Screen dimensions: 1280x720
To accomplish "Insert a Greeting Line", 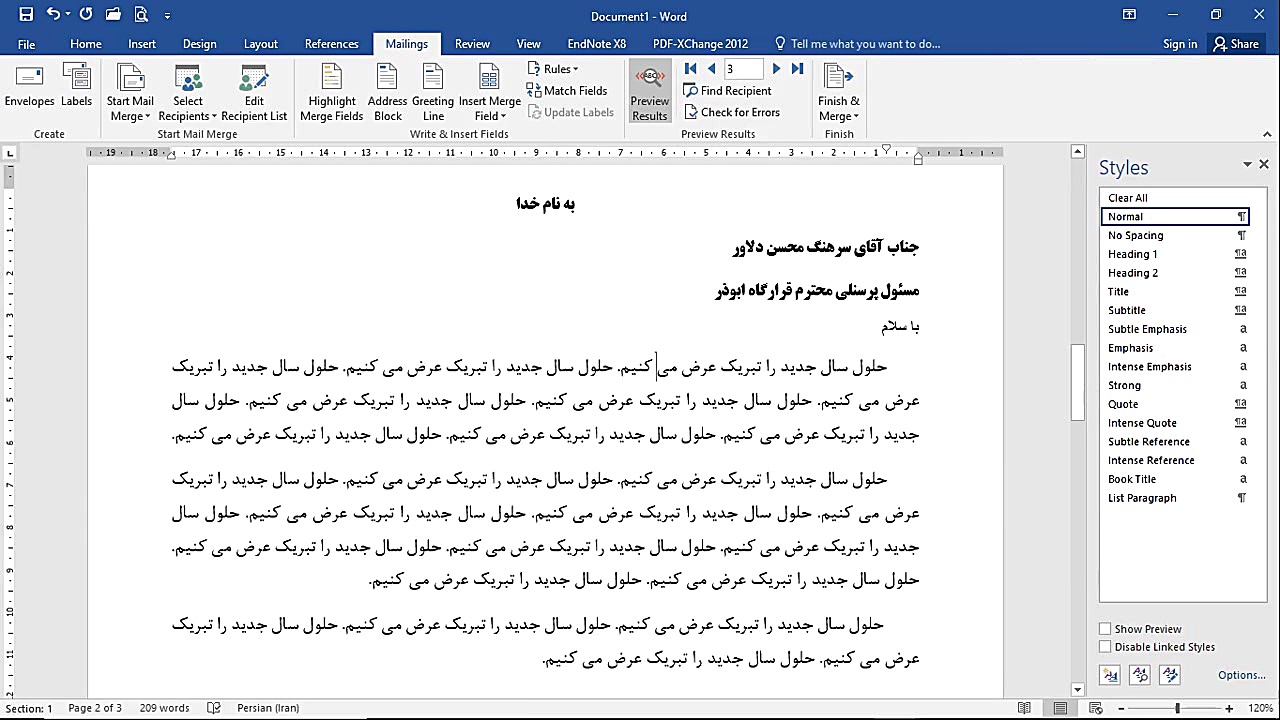I will click(431, 90).
